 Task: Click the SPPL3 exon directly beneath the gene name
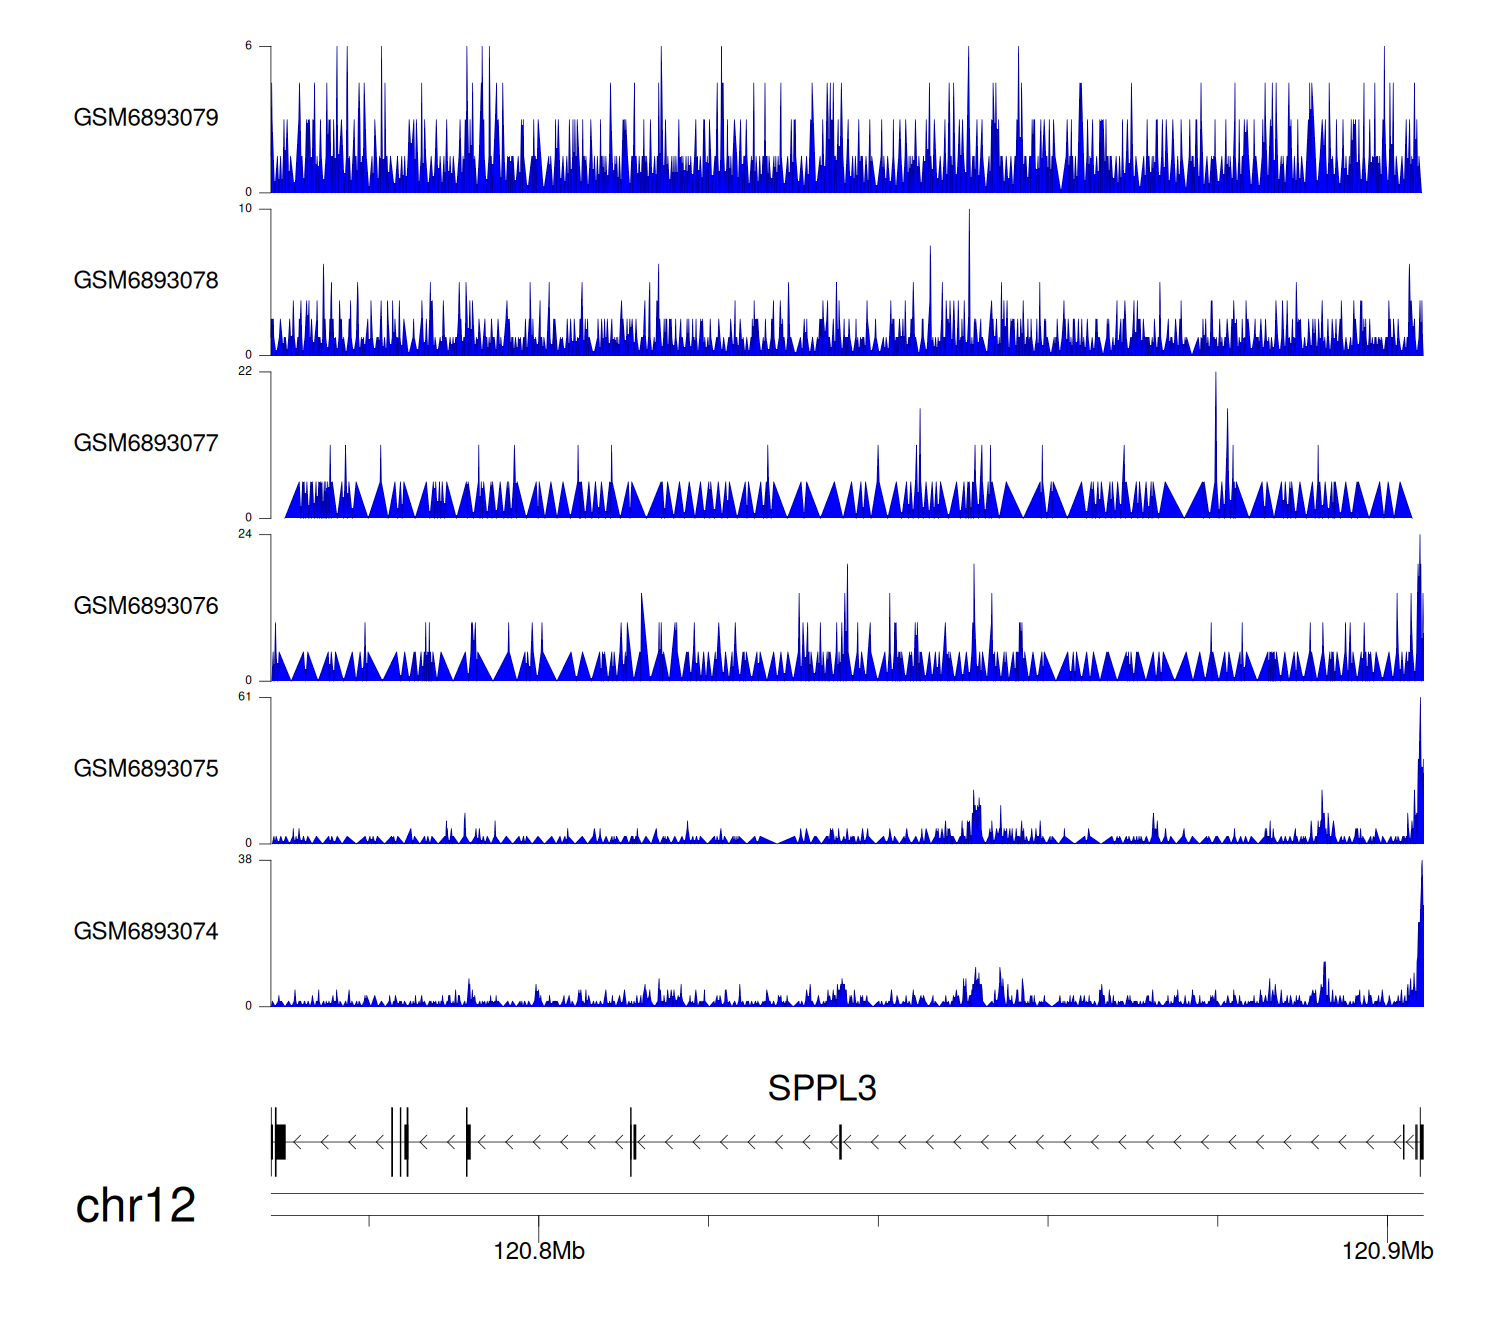pos(840,1142)
